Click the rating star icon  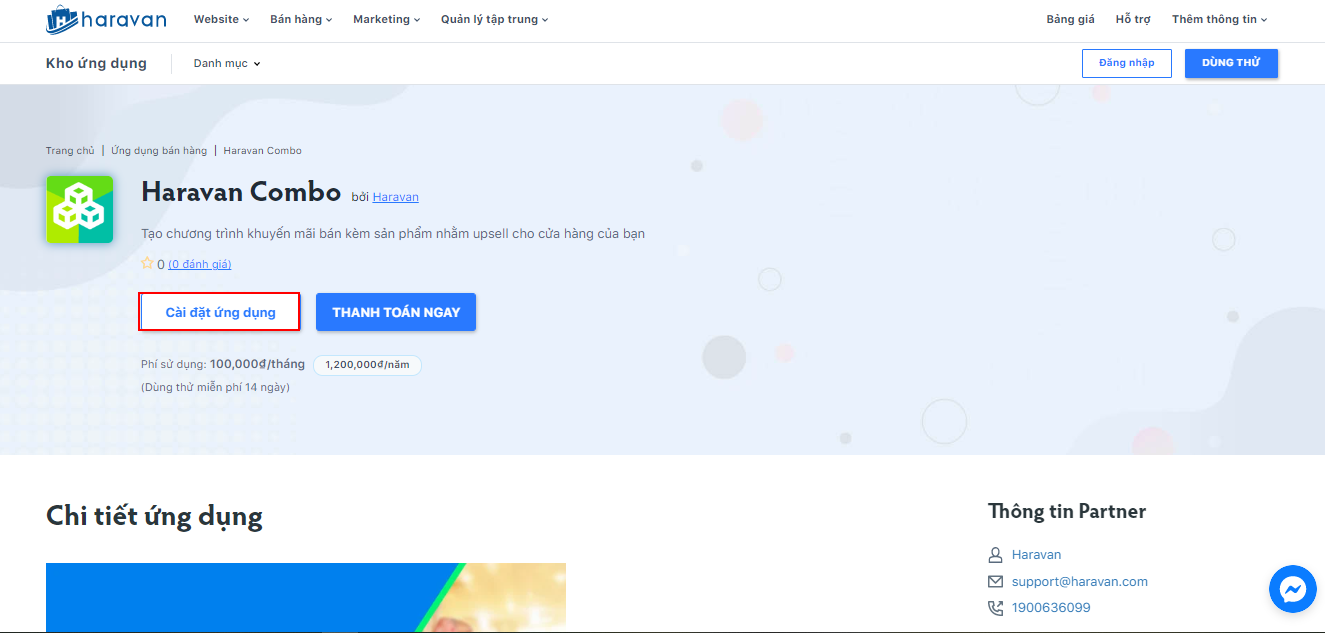tap(147, 264)
